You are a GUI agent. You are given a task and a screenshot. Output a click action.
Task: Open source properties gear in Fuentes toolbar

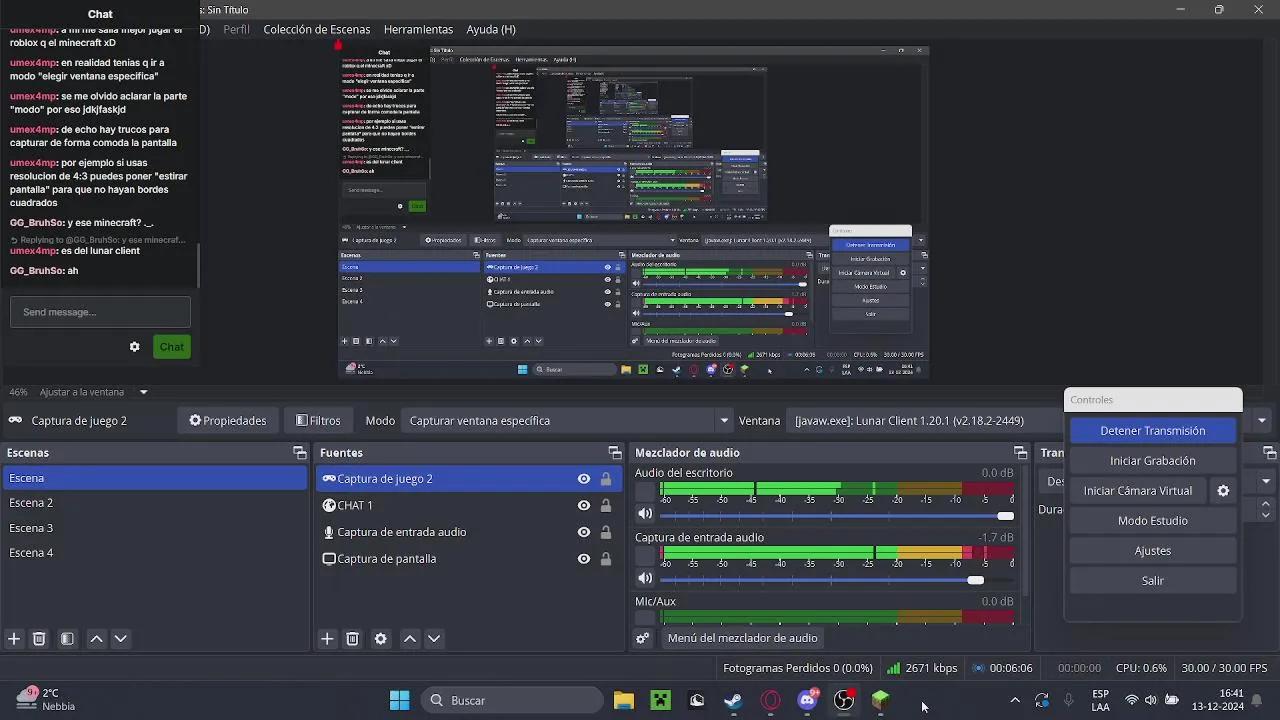click(x=380, y=638)
